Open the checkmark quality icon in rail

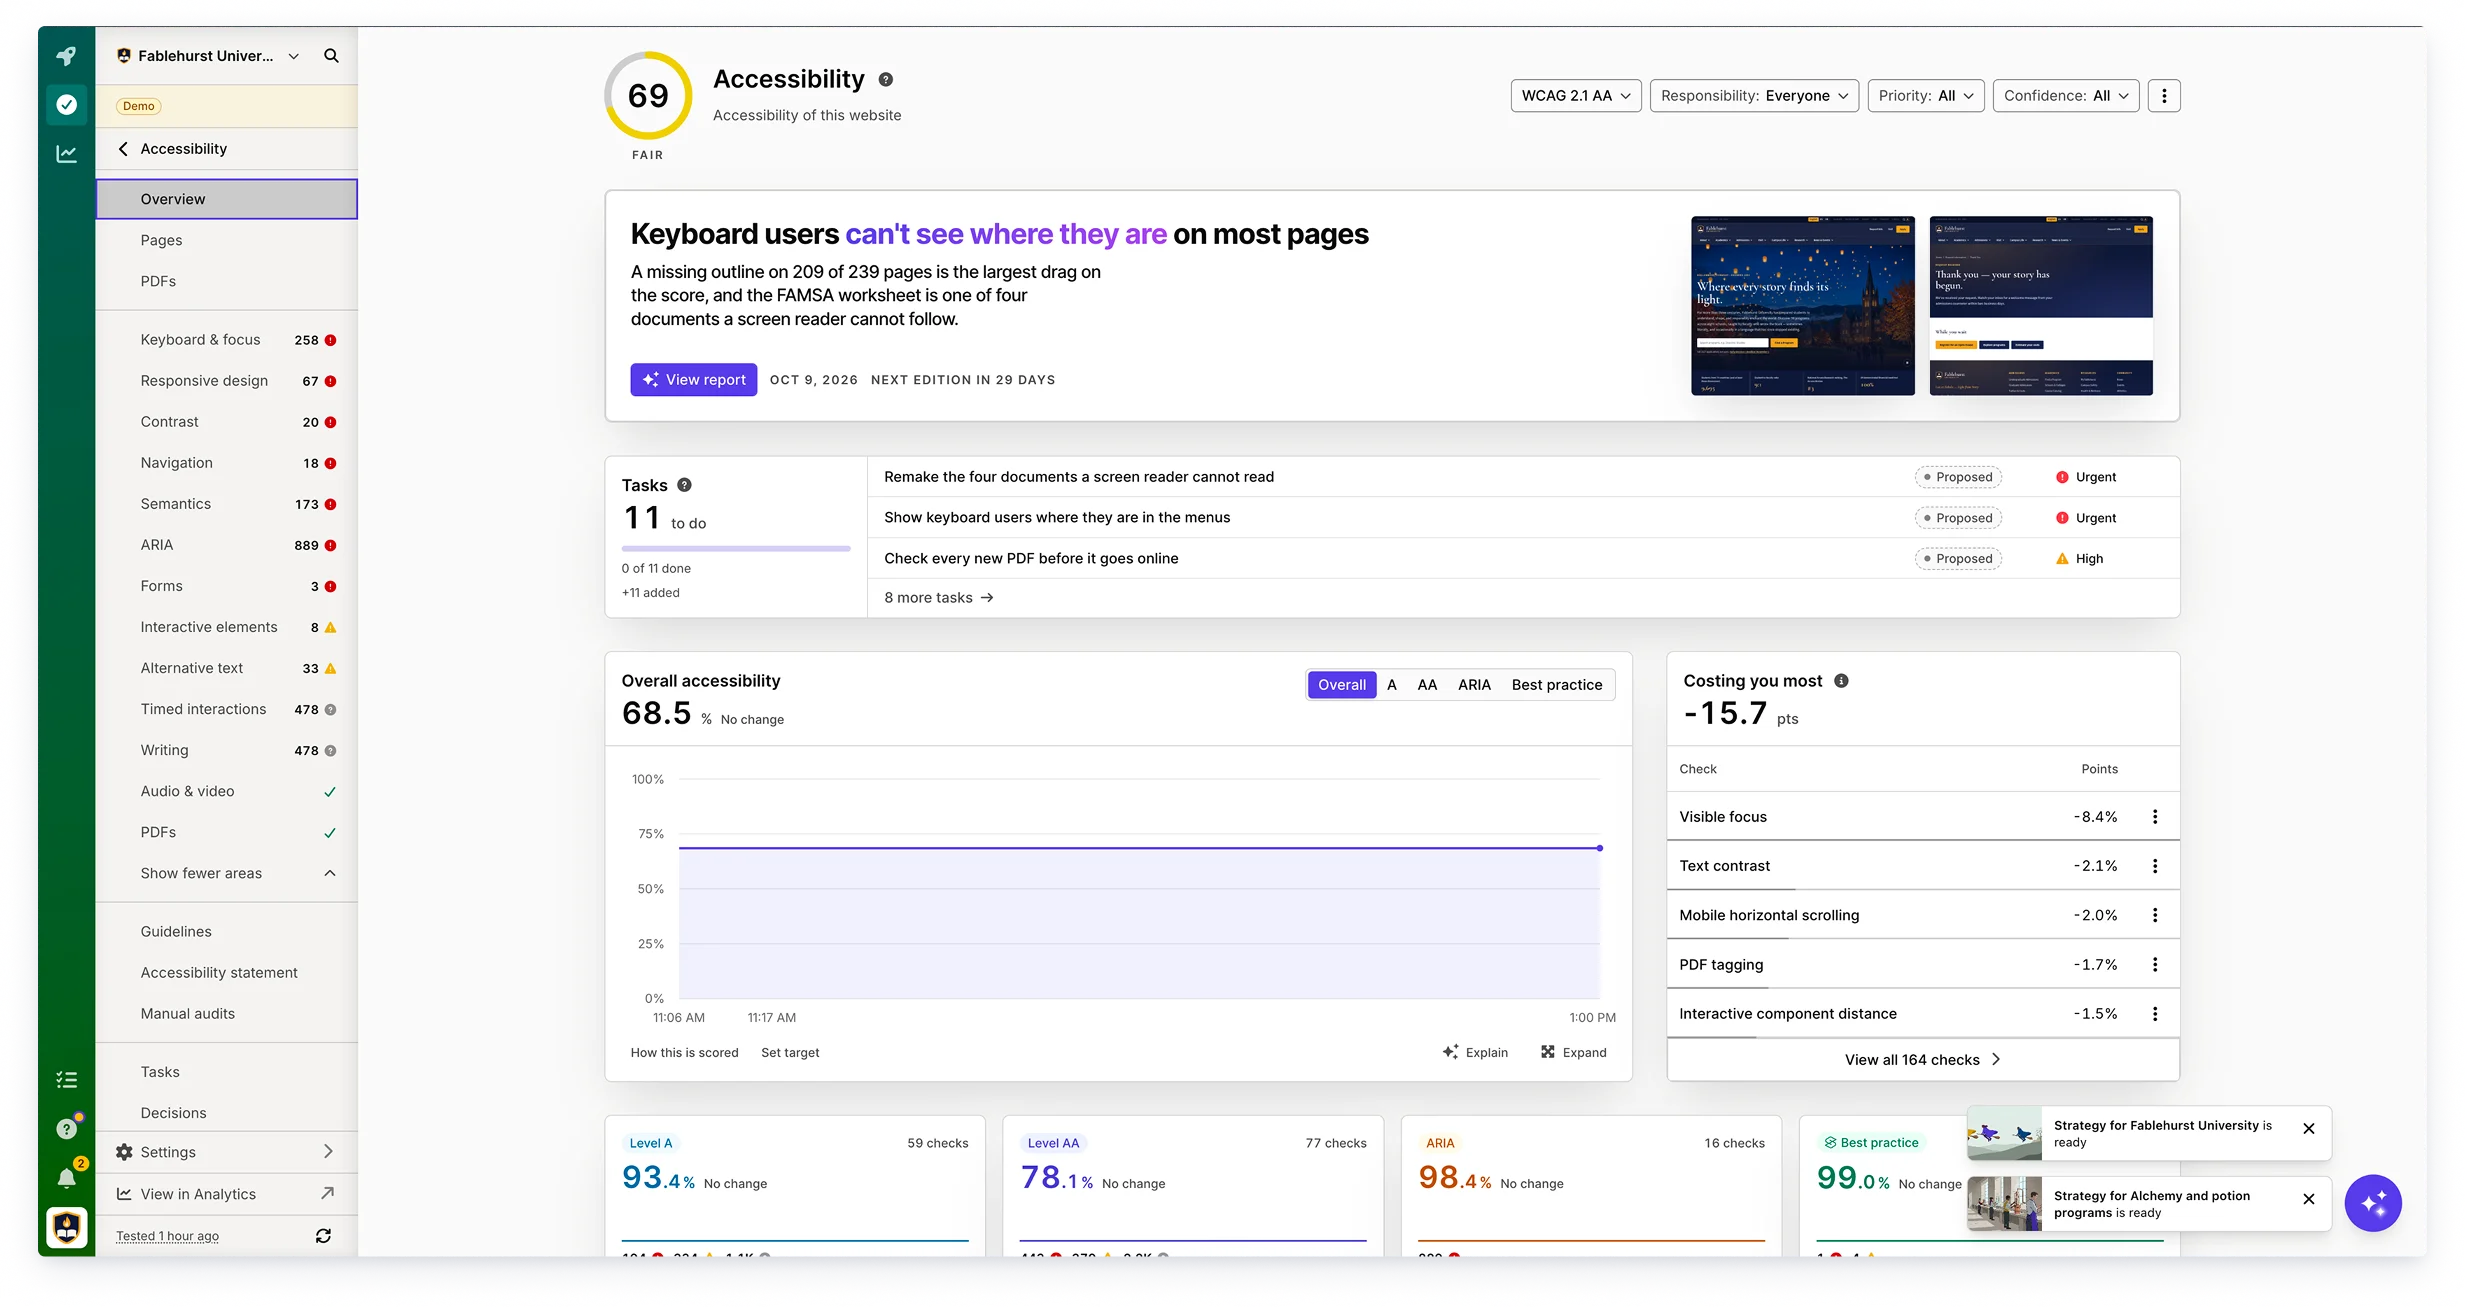pos(66,104)
